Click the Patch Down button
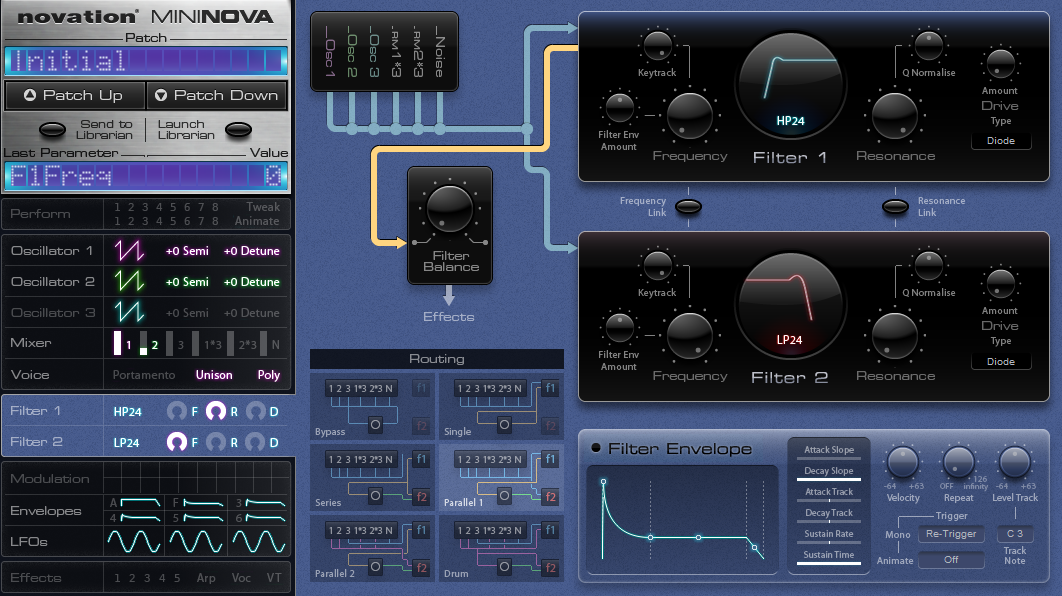Viewport: 1062px width, 596px height. coord(217,95)
